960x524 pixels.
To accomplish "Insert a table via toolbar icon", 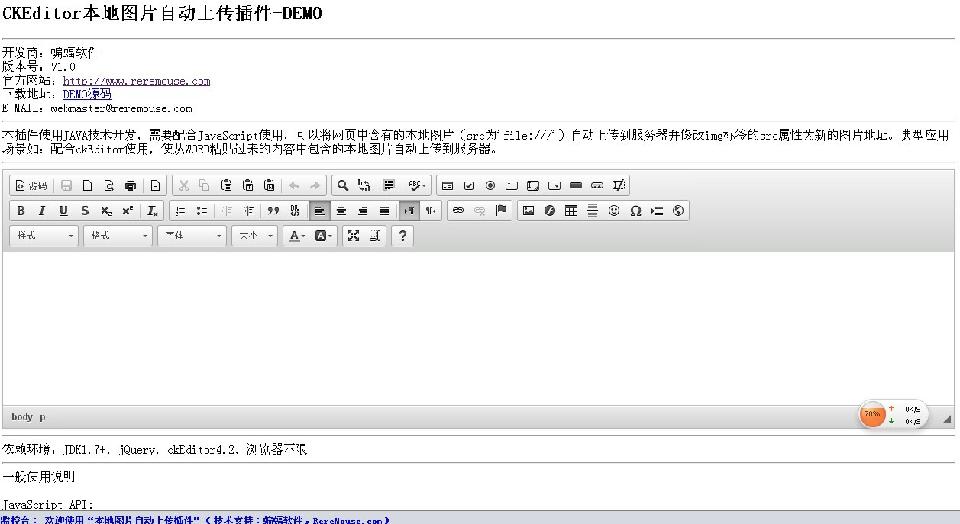I will (571, 211).
